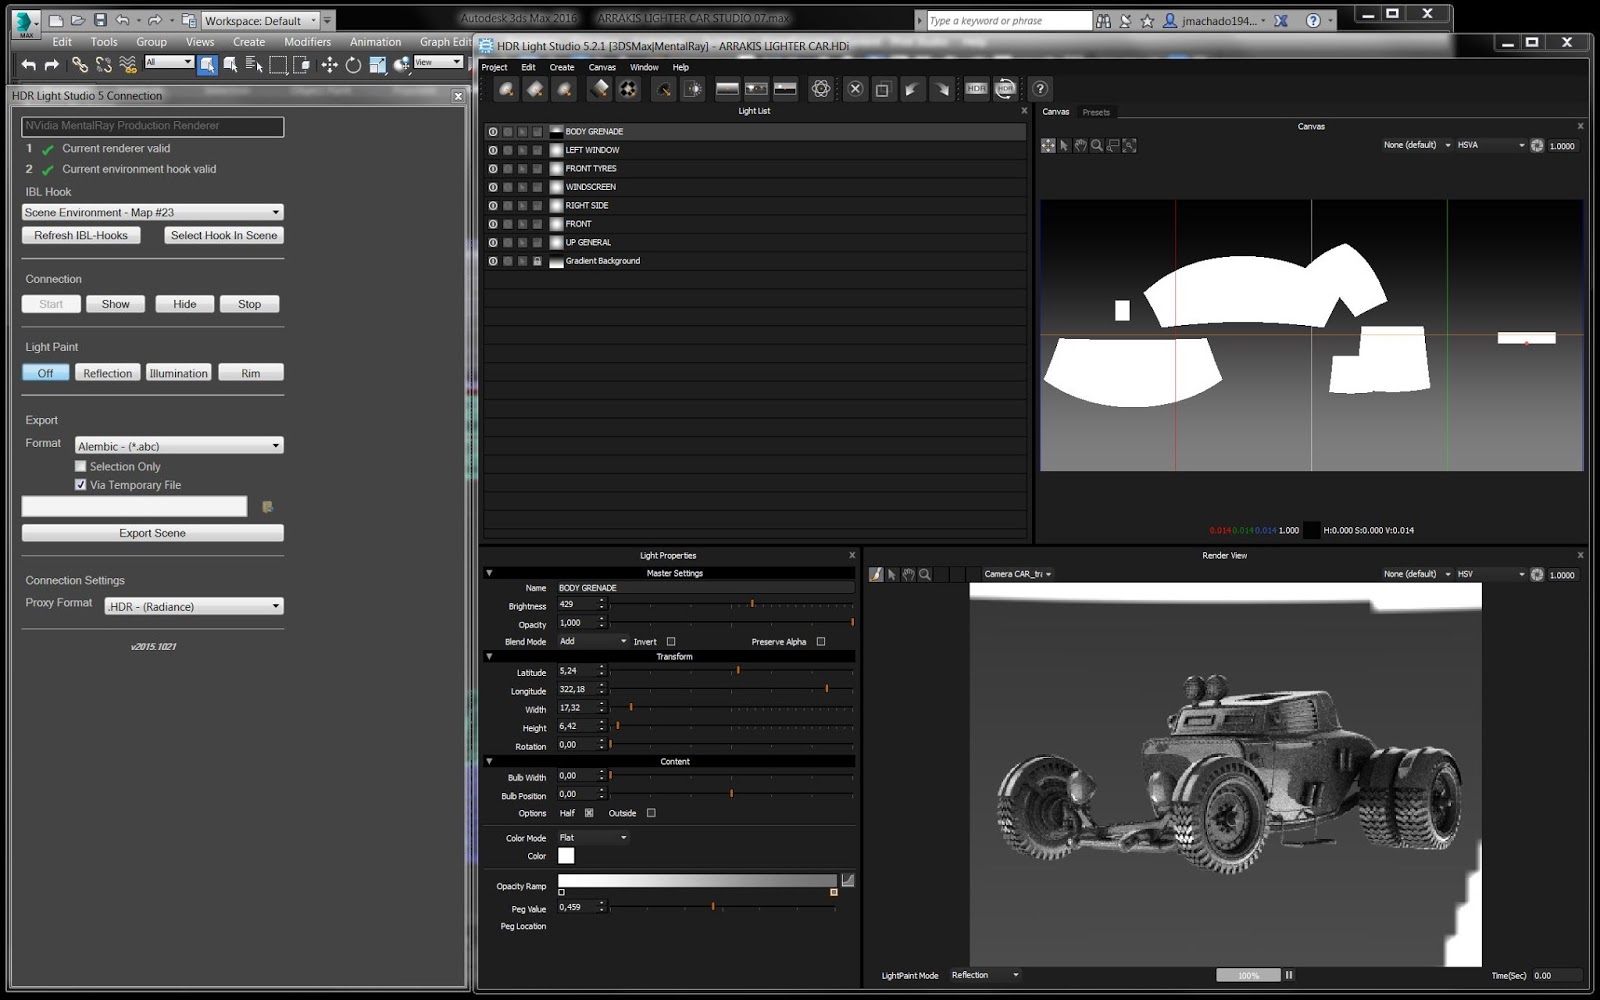Click the Open File folder icon

78,20
